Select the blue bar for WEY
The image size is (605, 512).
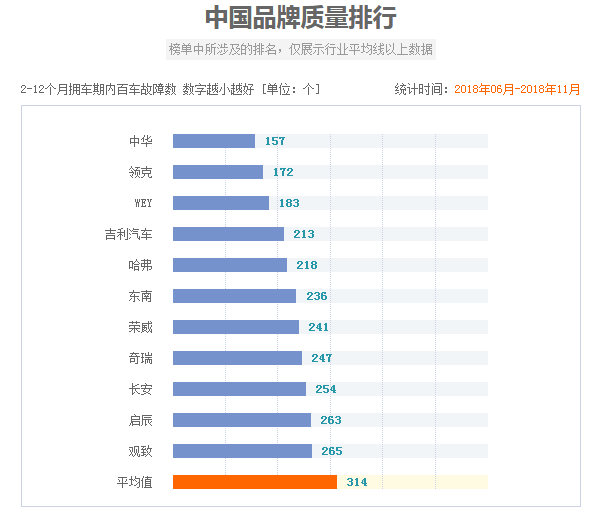pos(221,203)
